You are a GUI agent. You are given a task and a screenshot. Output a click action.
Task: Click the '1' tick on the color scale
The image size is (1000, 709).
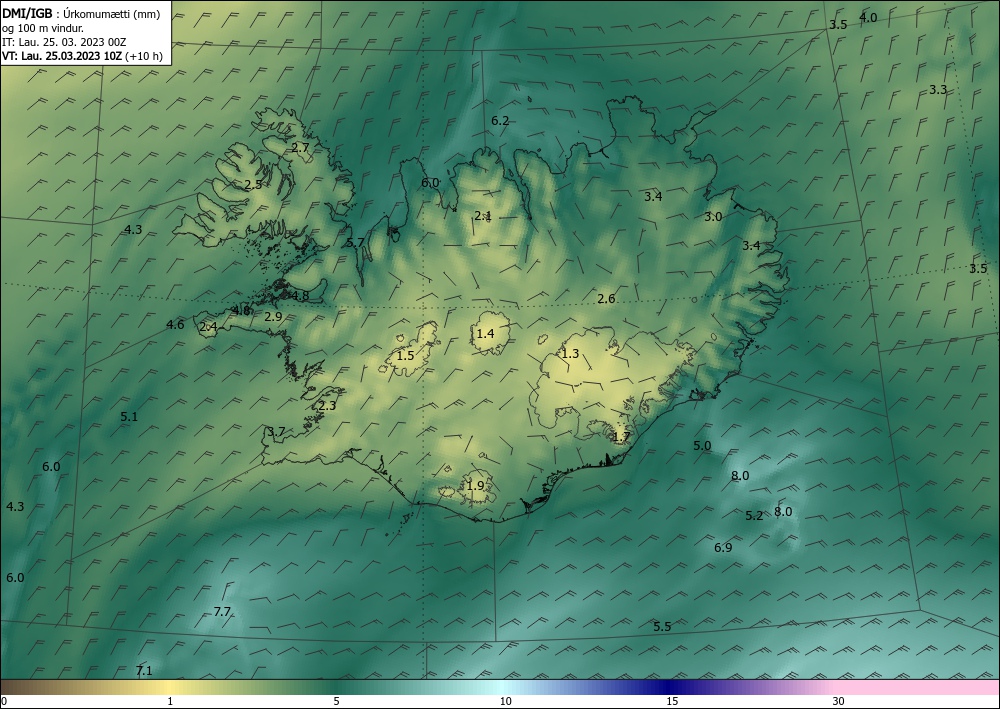(x=170, y=702)
